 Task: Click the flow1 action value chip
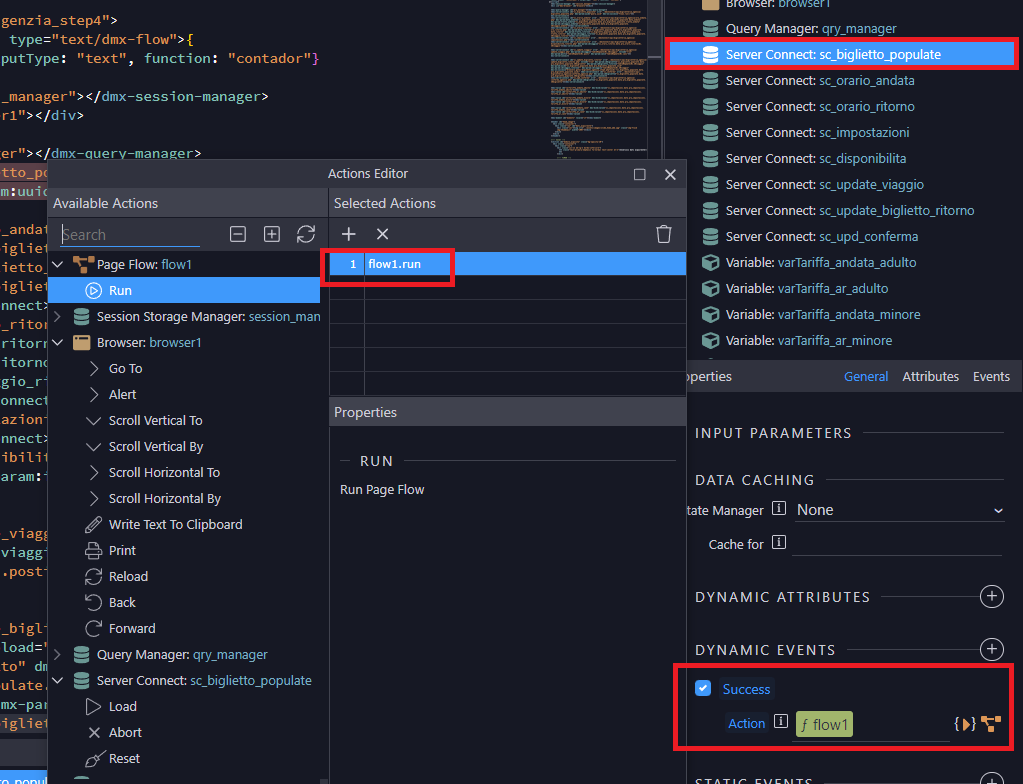coord(824,724)
